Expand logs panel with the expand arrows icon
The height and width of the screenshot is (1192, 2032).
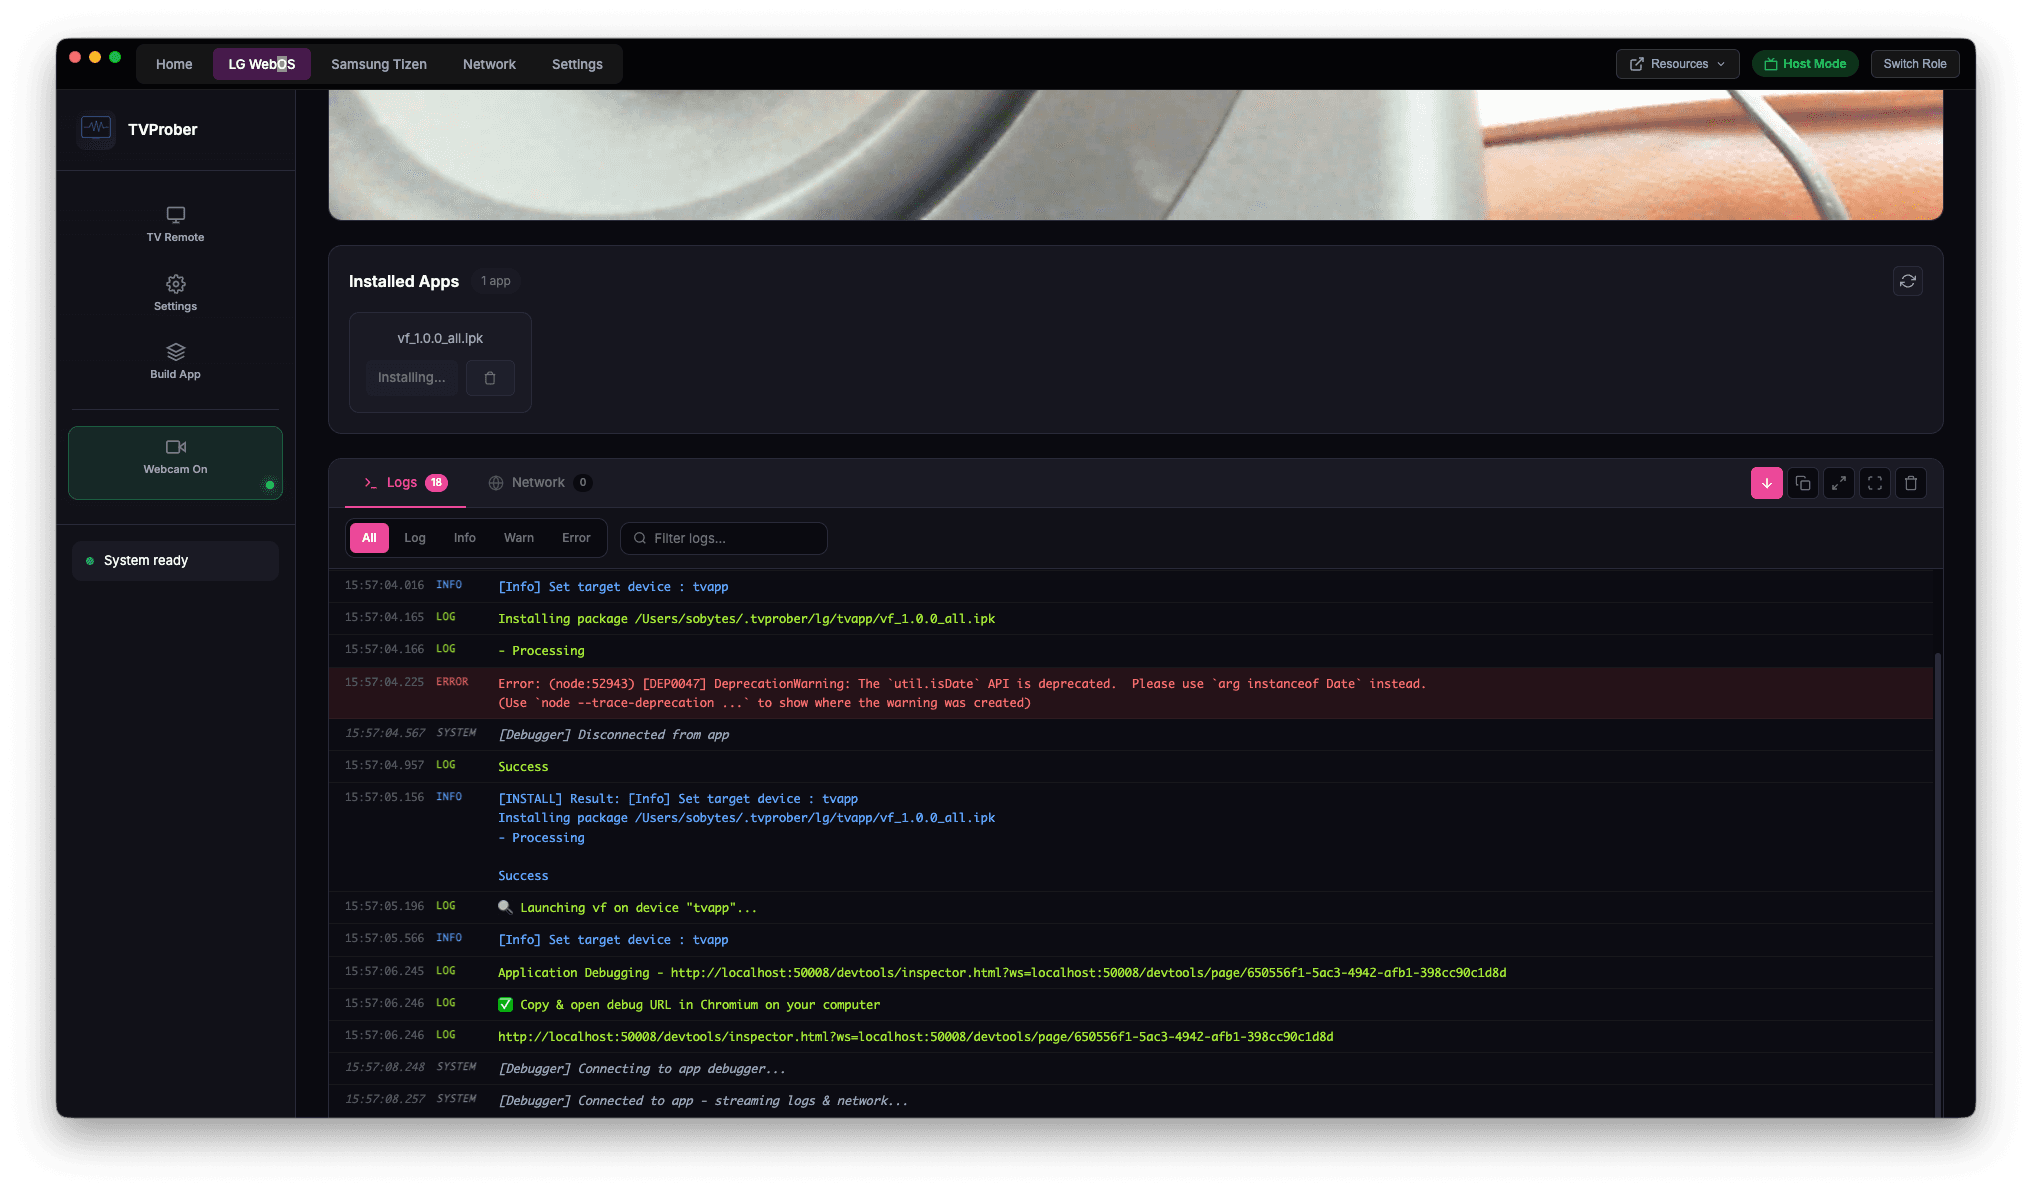point(1839,483)
